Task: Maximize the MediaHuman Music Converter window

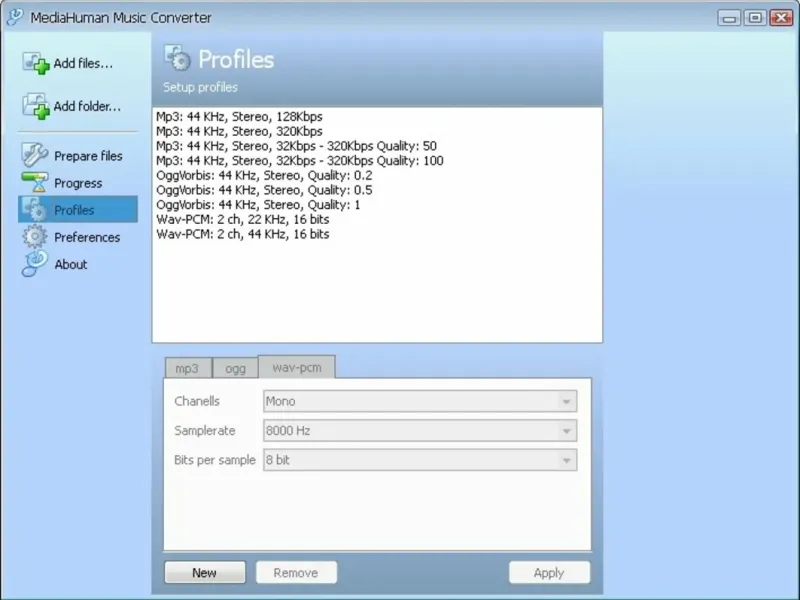Action: pos(755,18)
